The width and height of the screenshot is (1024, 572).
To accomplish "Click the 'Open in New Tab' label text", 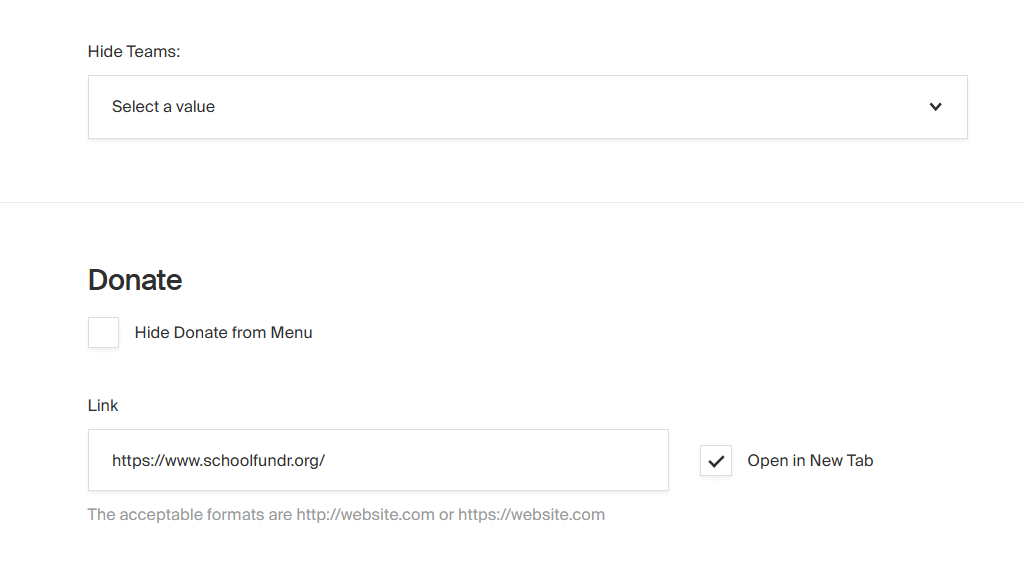I will 810,461.
